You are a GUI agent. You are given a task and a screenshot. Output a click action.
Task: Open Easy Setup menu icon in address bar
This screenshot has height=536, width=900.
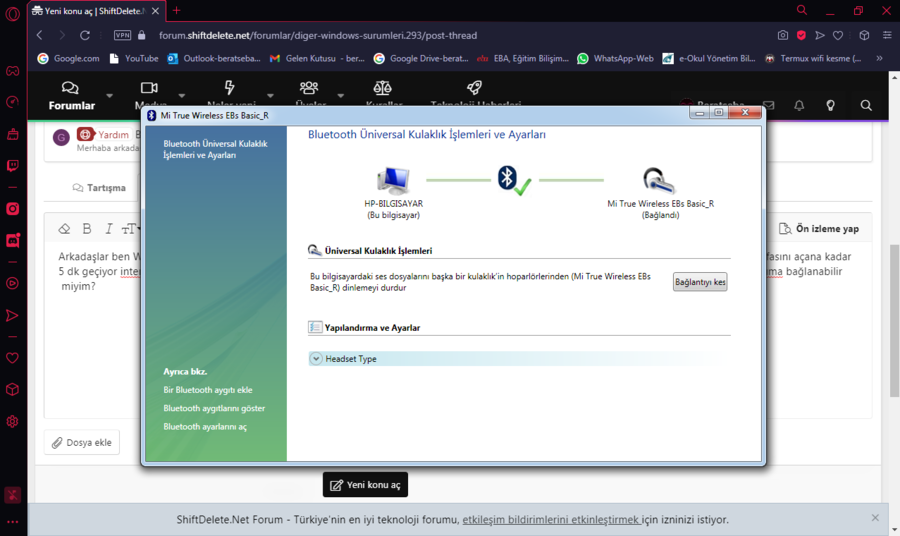[x=887, y=36]
